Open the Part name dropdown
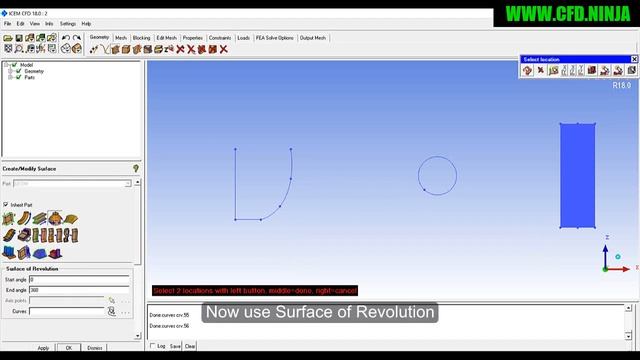This screenshot has width=640, height=360. pyautogui.click(x=127, y=184)
